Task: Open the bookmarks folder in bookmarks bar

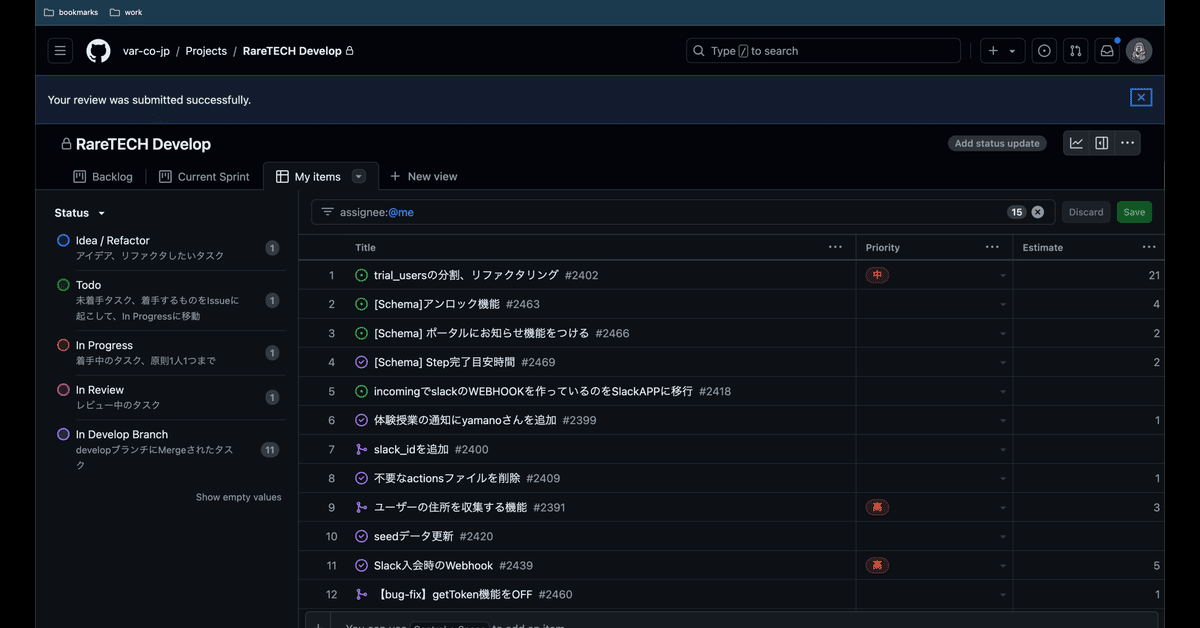Action: 70,13
